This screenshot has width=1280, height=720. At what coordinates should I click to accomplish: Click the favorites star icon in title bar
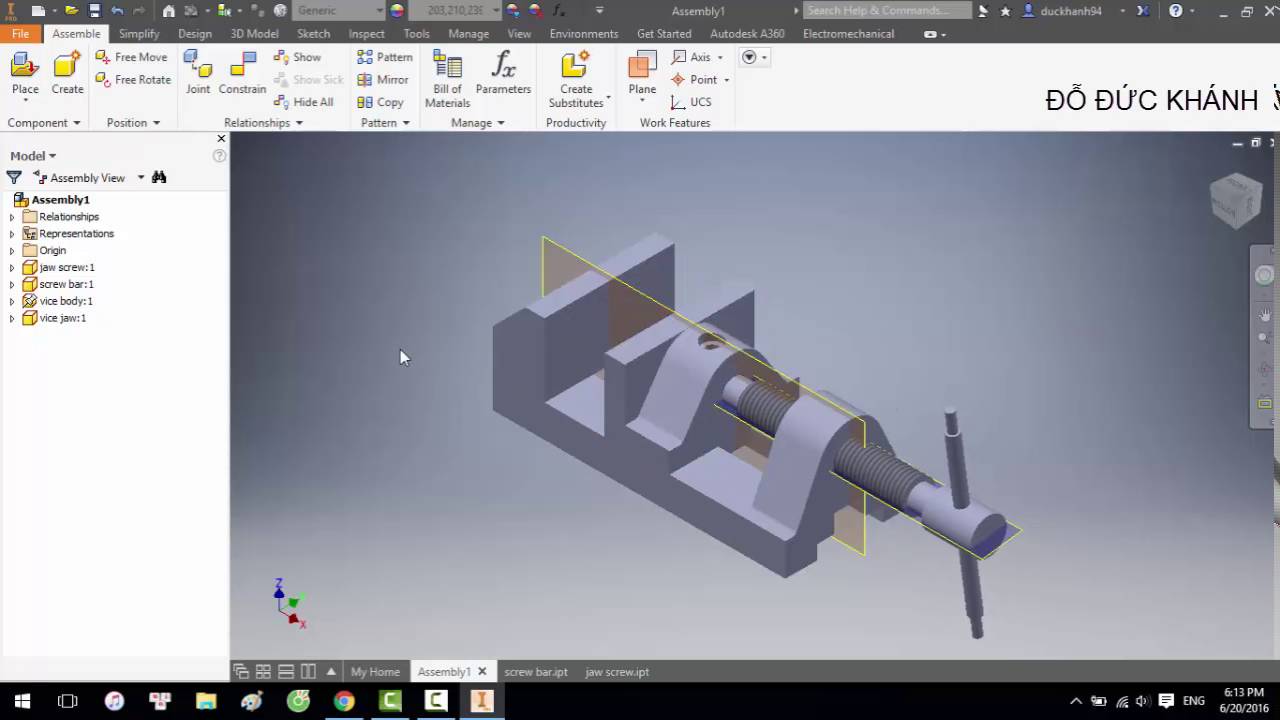pyautogui.click(x=1005, y=11)
